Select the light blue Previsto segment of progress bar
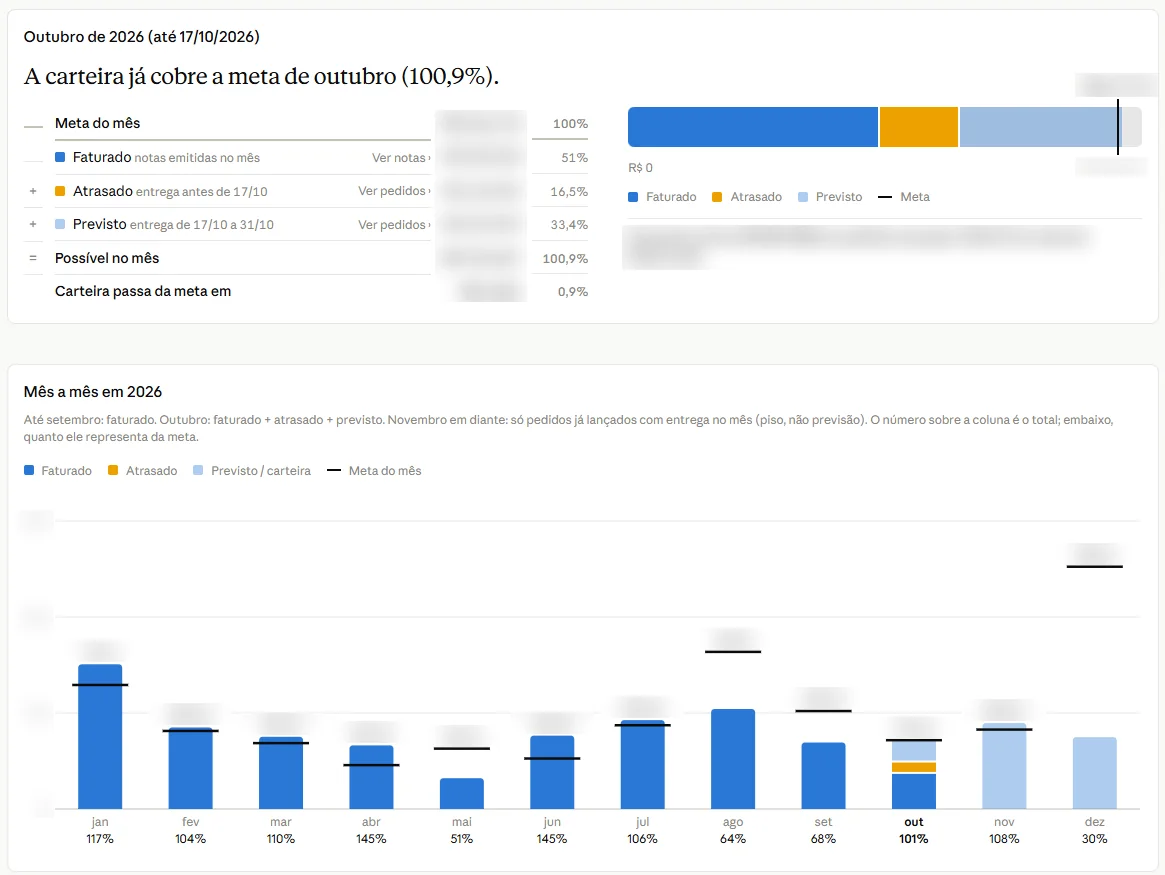The image size is (1165, 875). [1040, 127]
